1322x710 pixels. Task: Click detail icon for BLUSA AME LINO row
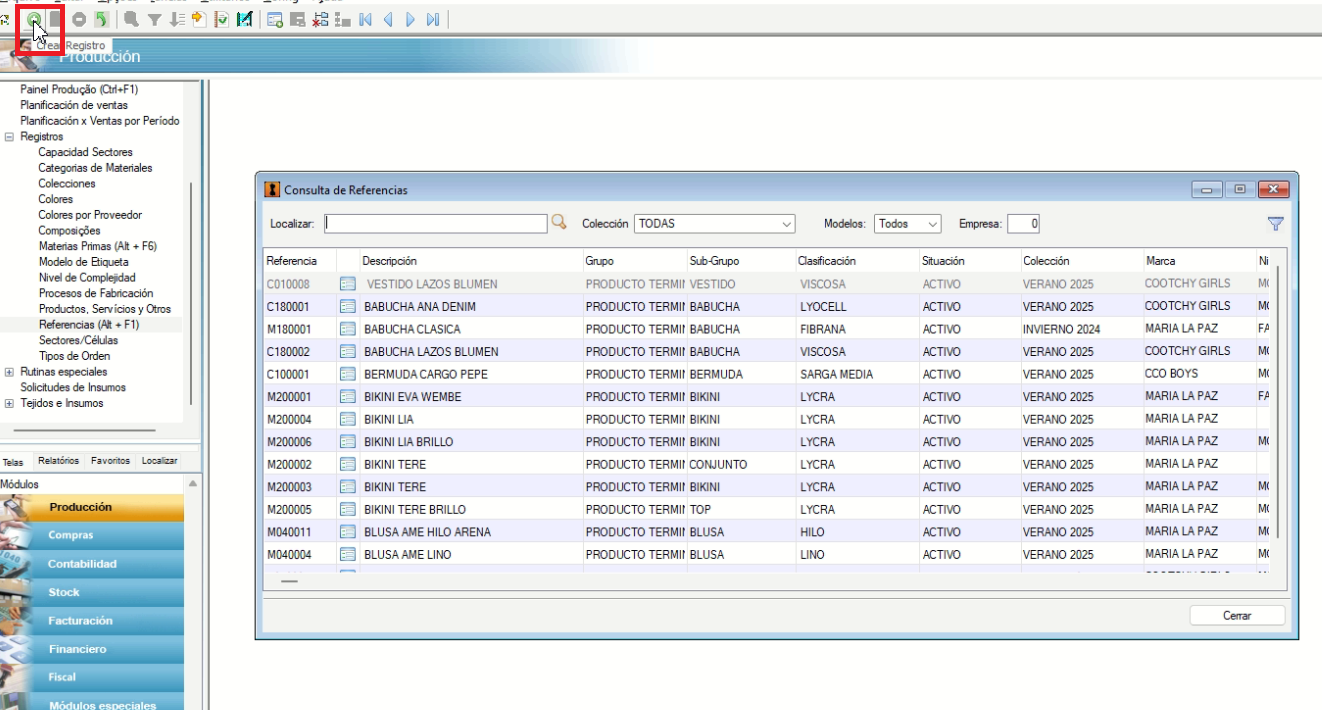point(348,554)
